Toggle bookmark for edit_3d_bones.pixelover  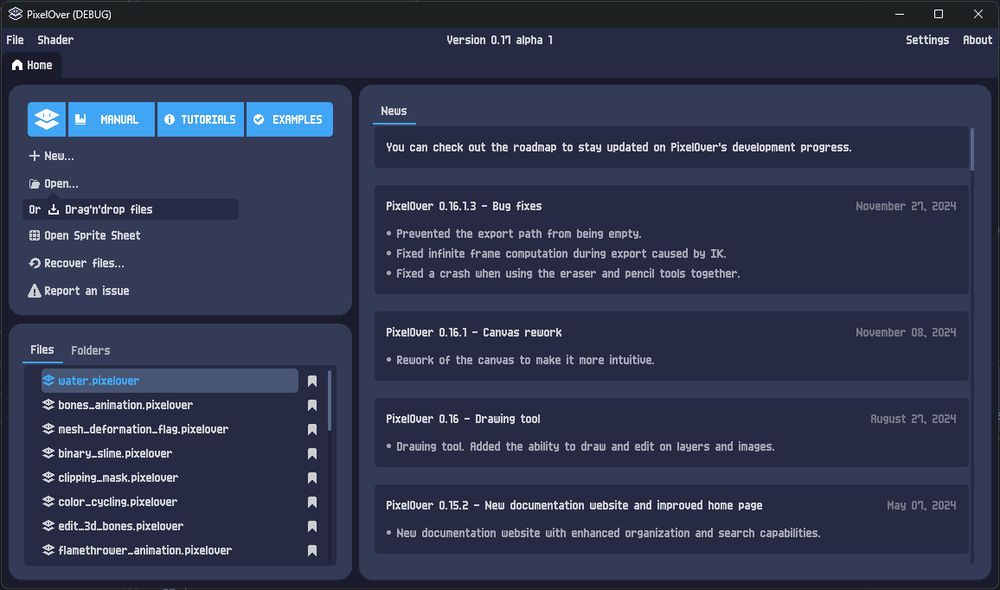312,526
